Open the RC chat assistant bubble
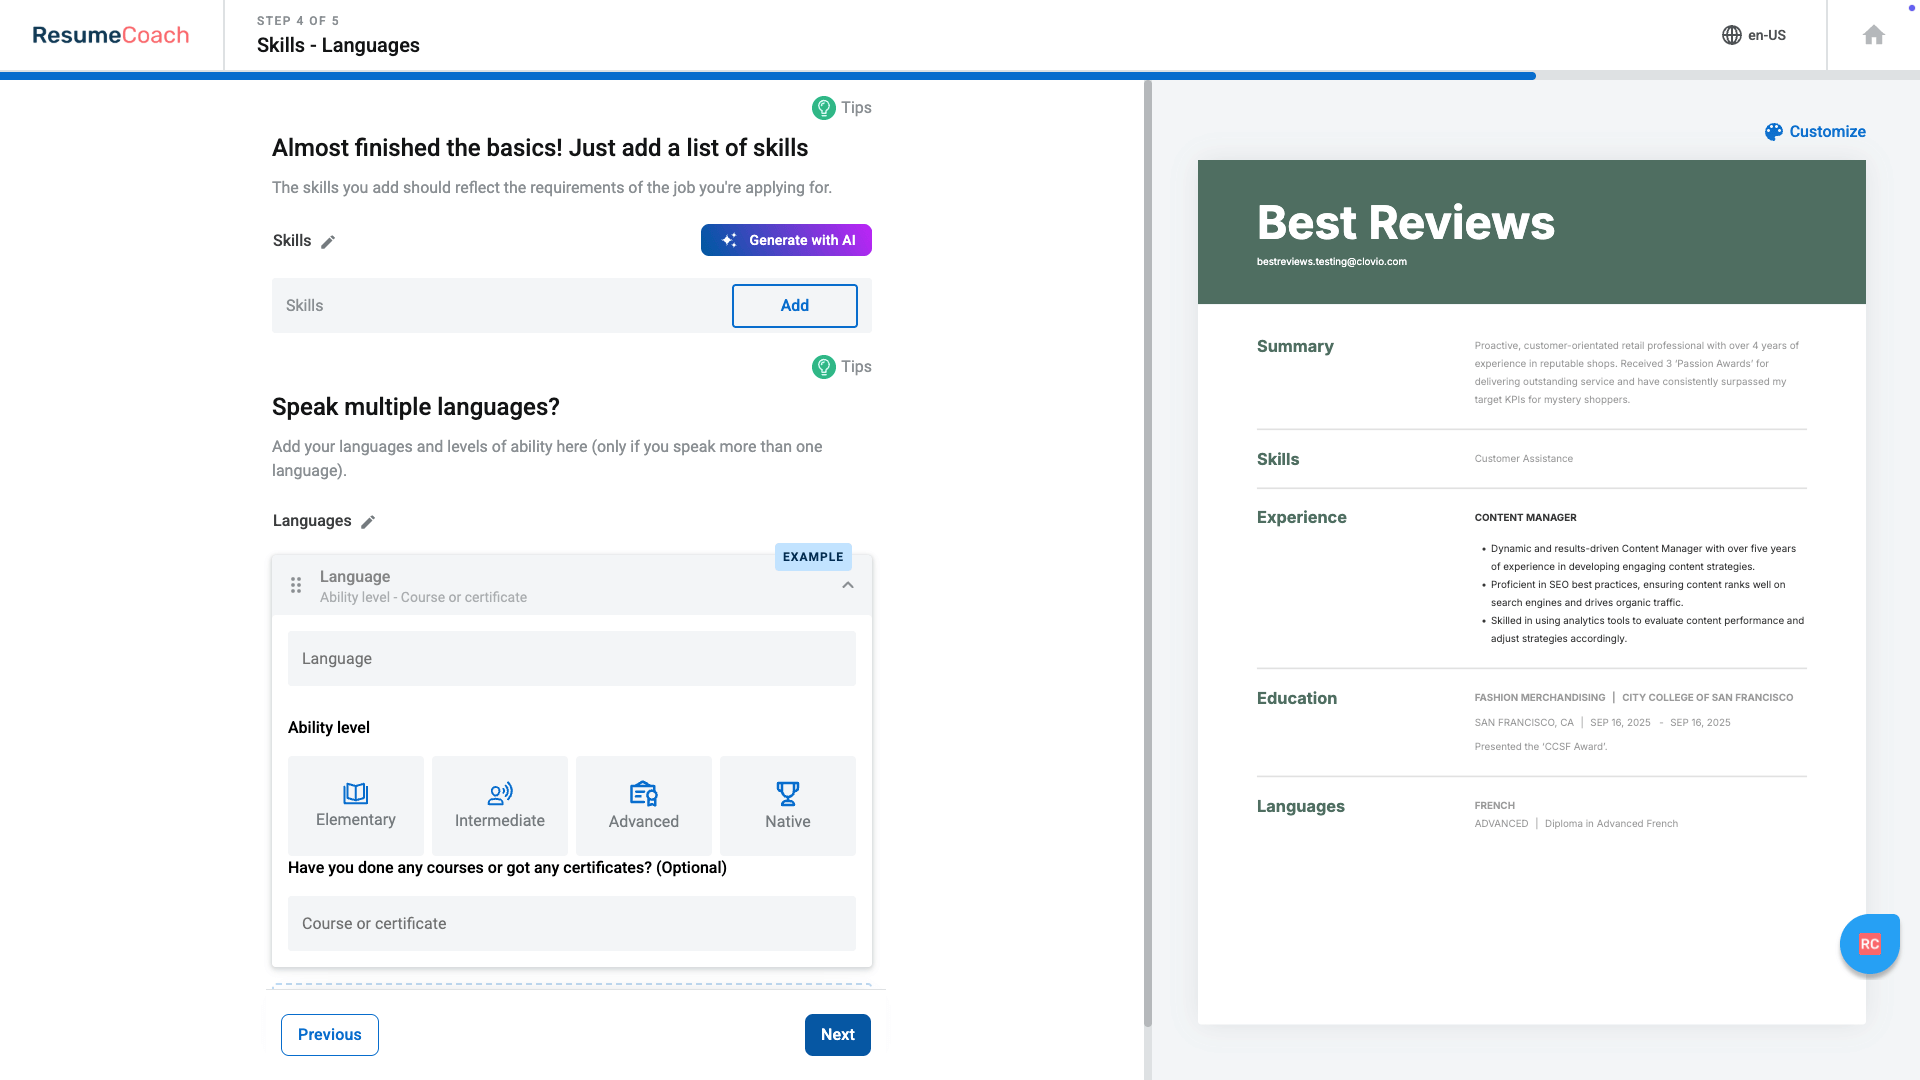Screen dimensions: 1920x1080 1869,943
